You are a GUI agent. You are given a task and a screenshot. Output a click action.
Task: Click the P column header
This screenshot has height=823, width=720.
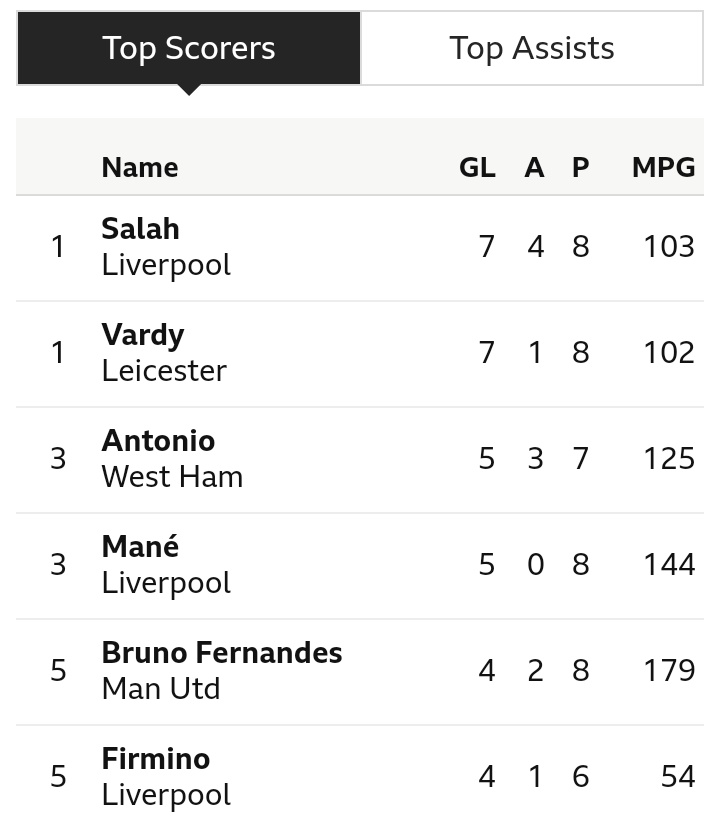[580, 168]
